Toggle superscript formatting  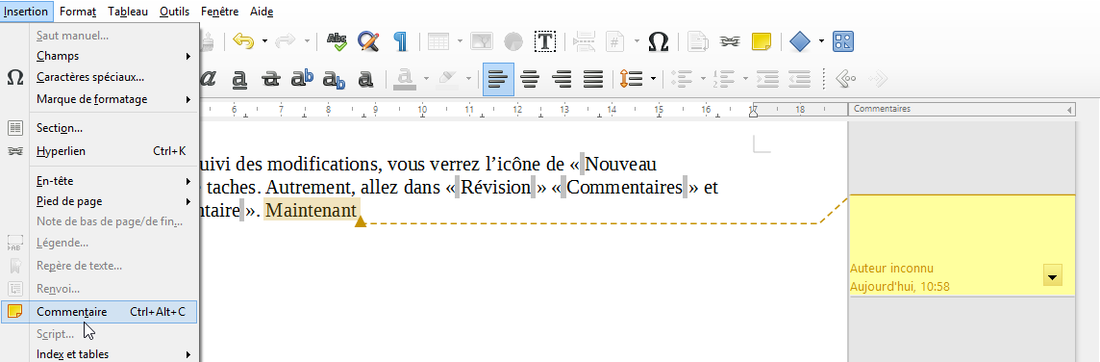[302, 79]
